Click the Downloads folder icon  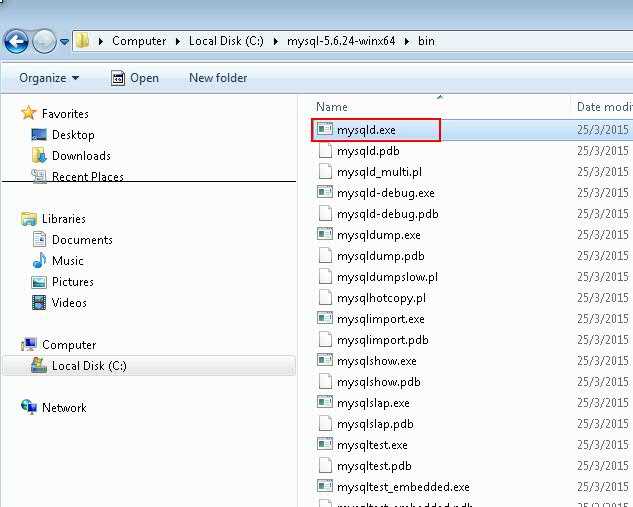(x=39, y=155)
